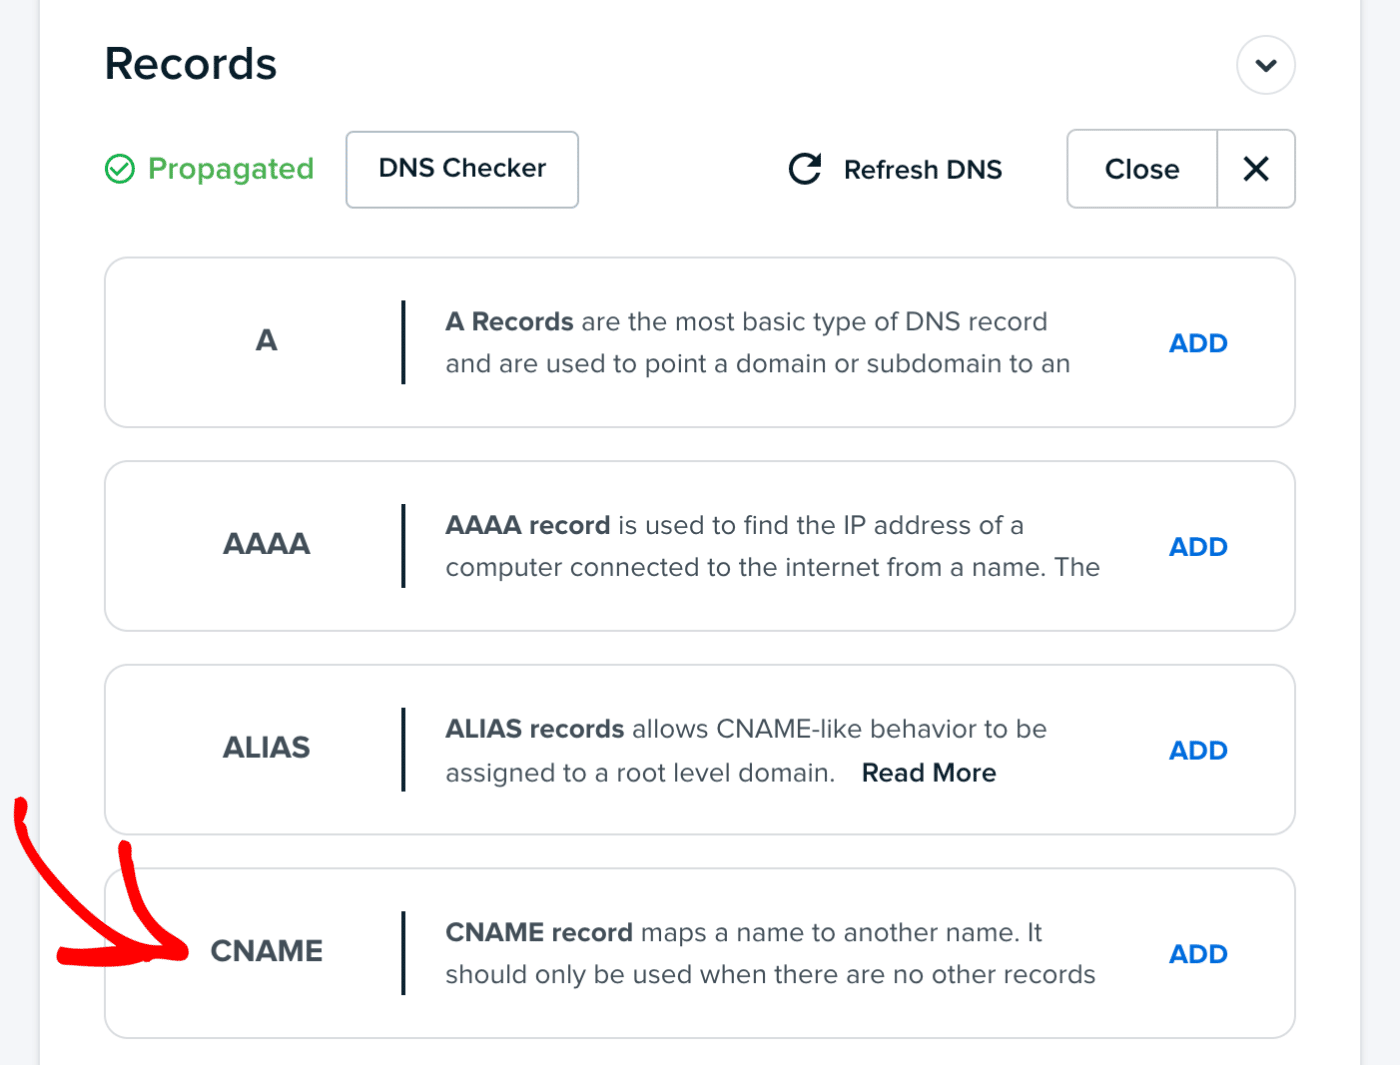
Task: Open Read More for ALIAS records
Action: pos(928,772)
